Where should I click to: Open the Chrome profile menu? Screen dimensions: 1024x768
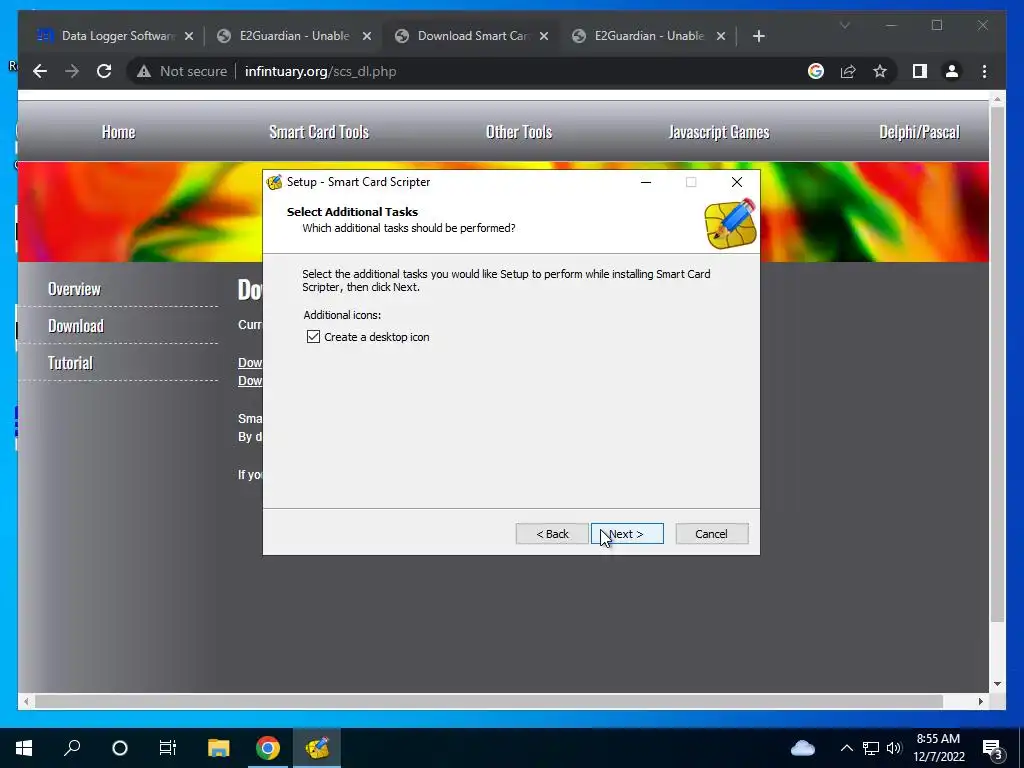click(x=952, y=71)
